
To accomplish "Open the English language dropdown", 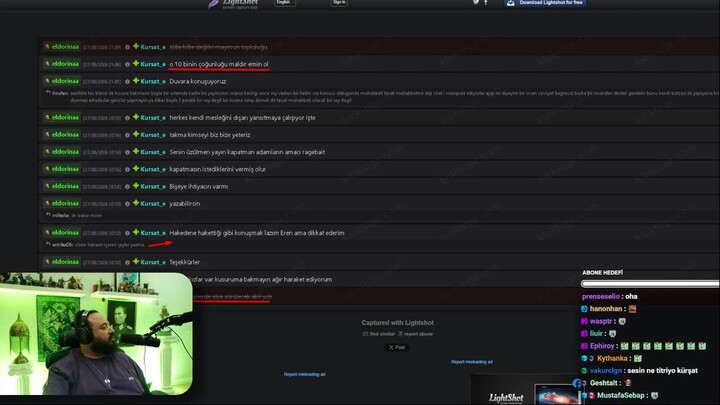I will tap(285, 2).
